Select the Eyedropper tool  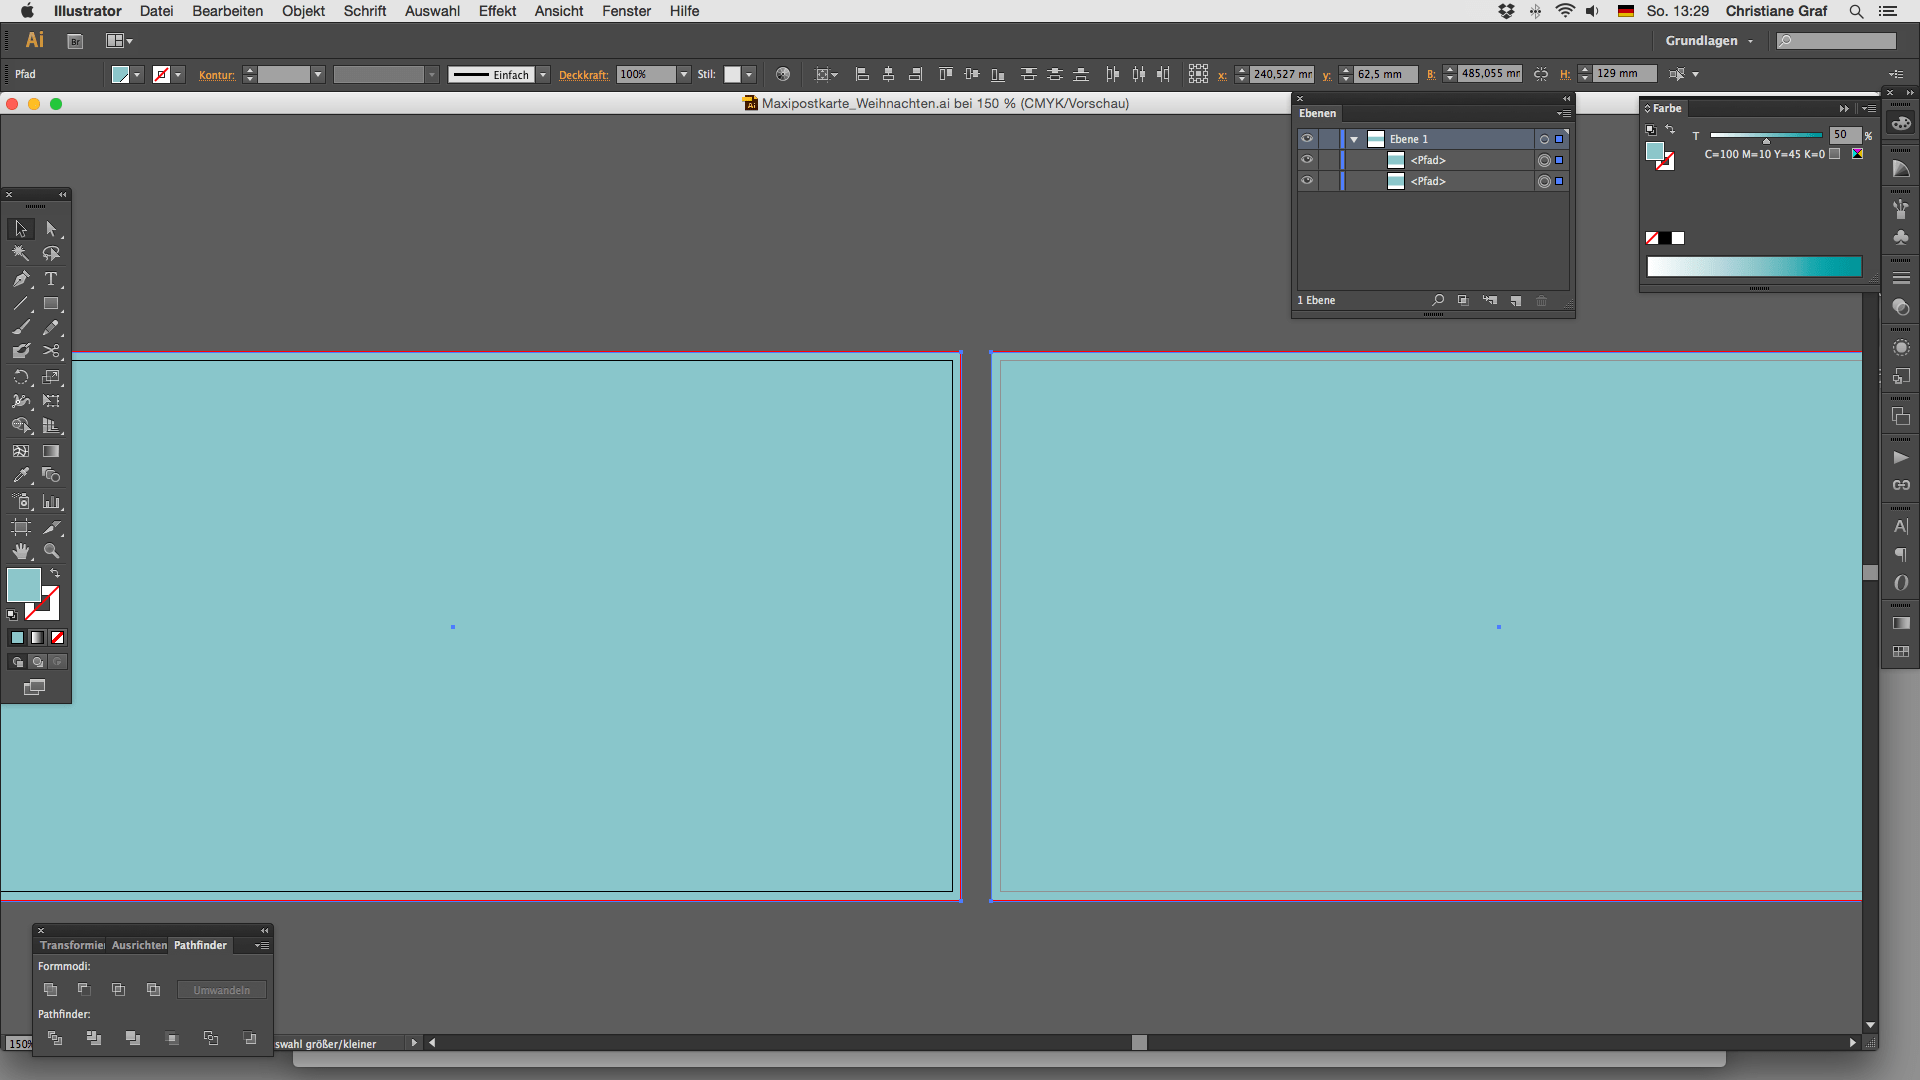[21, 476]
